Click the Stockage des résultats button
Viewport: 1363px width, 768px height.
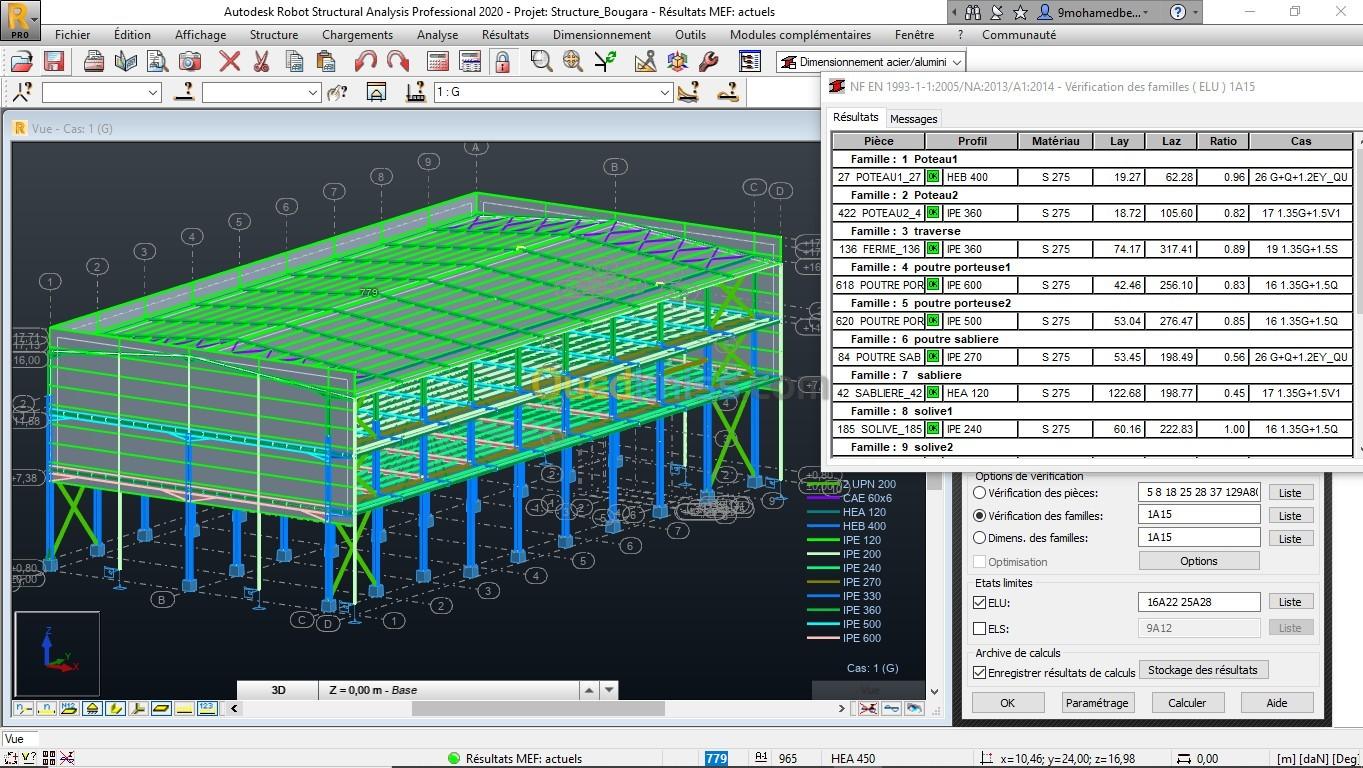click(x=1203, y=670)
